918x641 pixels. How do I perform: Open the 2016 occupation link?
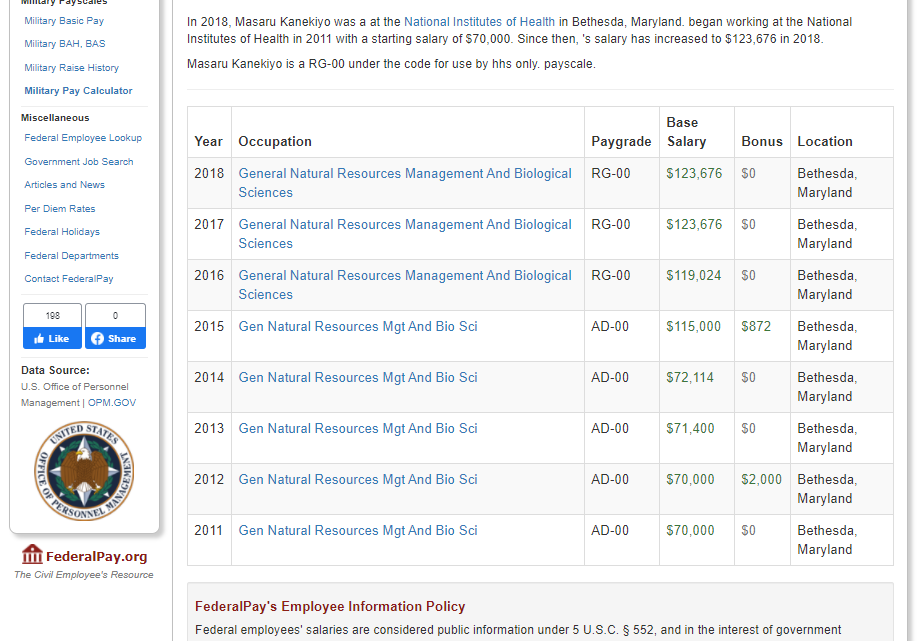click(405, 284)
